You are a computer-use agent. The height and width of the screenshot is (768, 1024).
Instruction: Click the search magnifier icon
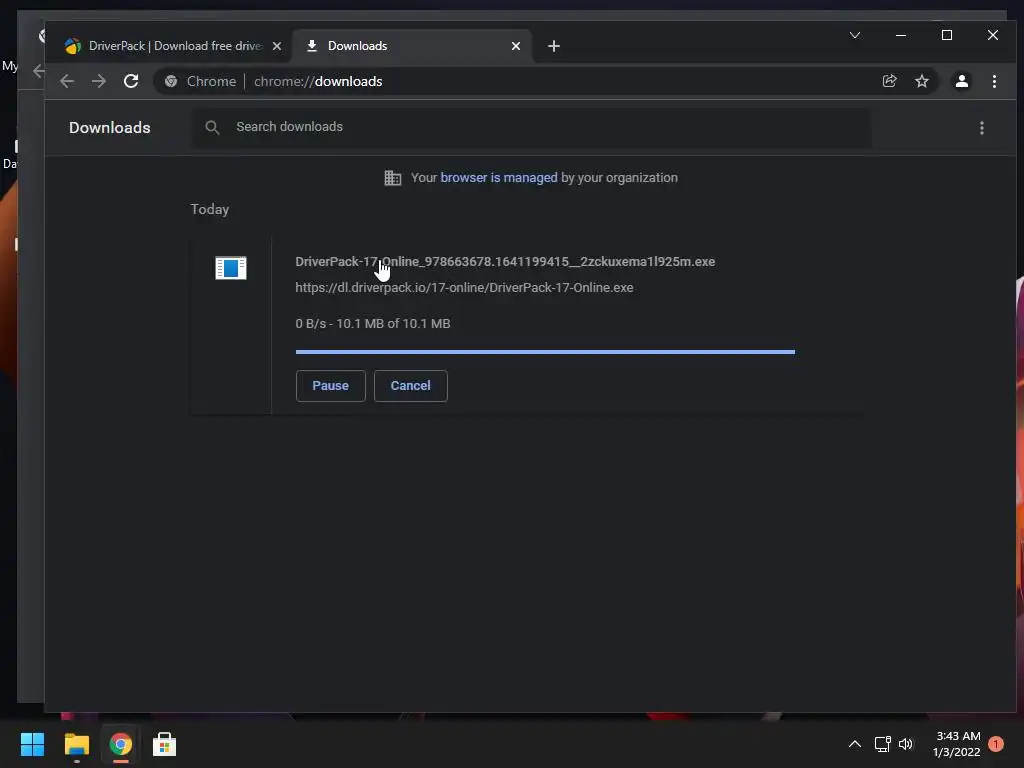[212, 127]
